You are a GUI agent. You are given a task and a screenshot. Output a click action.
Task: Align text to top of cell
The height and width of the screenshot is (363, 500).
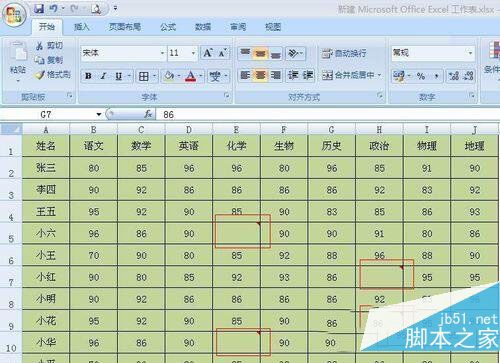pyautogui.click(x=245, y=53)
